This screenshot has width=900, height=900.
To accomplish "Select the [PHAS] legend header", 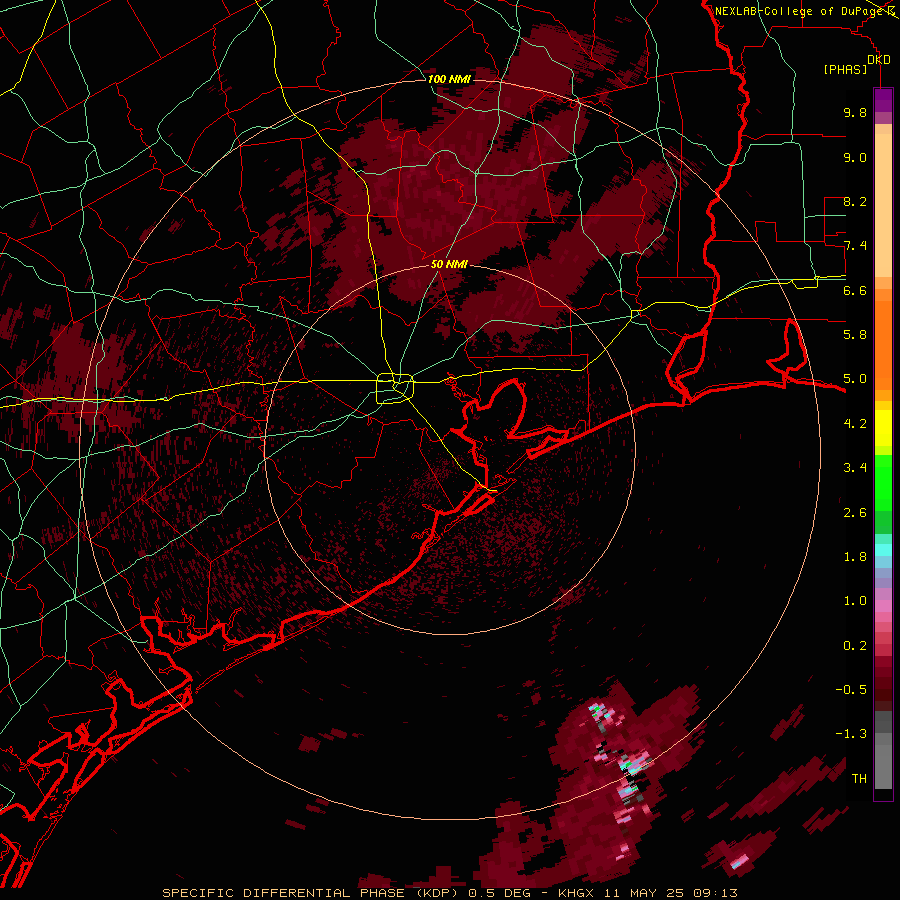I will (845, 69).
